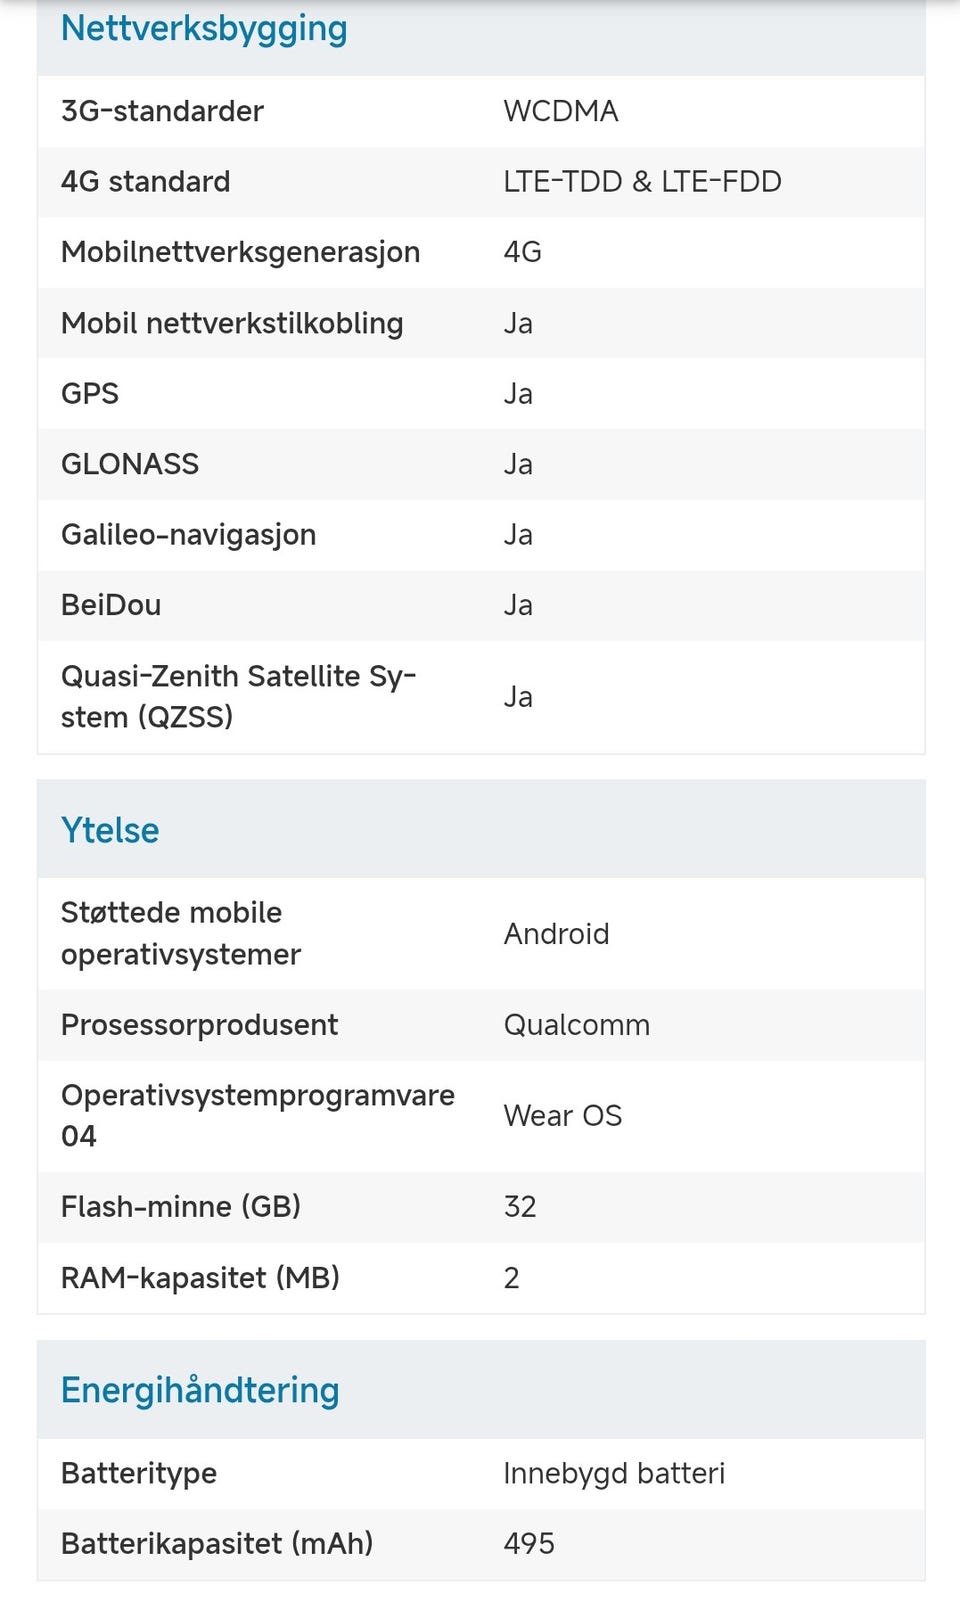Click the 495 battery capacity value

[x=529, y=1544]
